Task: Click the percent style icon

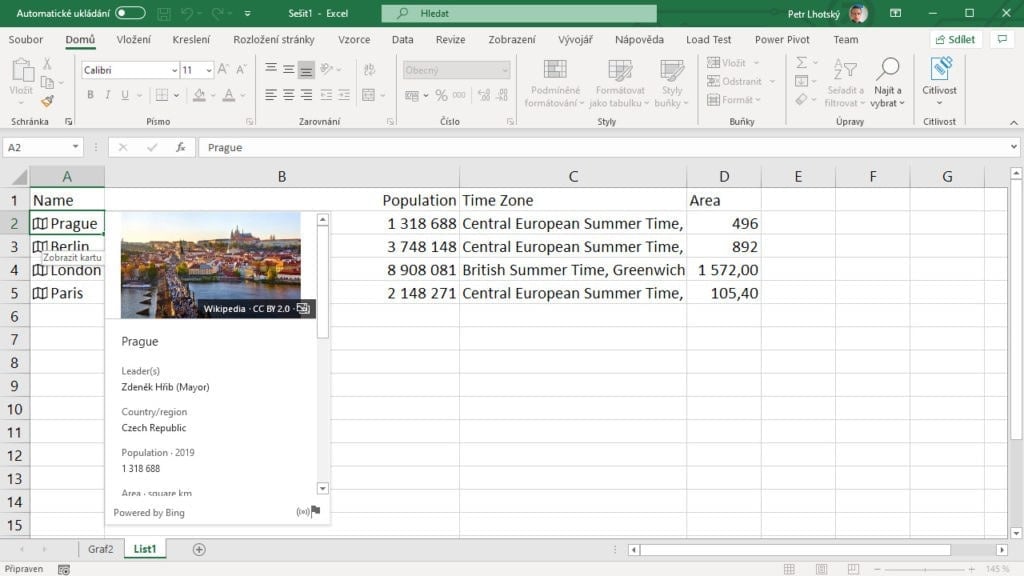Action: coord(429,95)
